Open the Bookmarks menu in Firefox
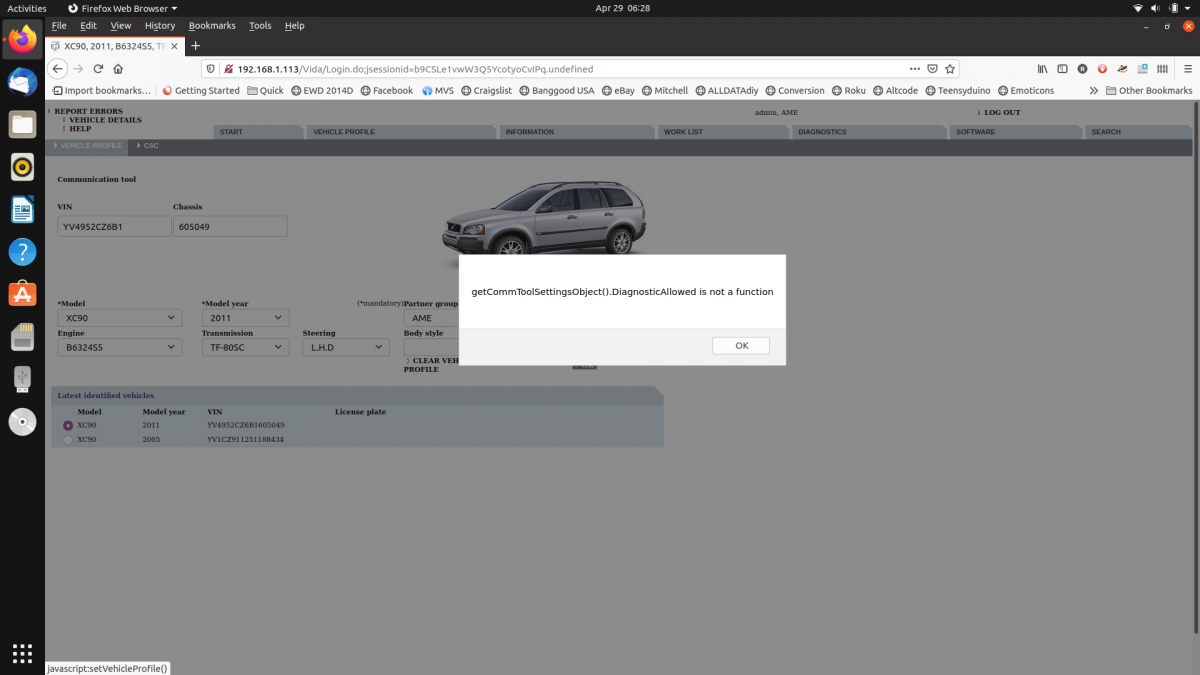This screenshot has width=1200, height=675. (212, 25)
